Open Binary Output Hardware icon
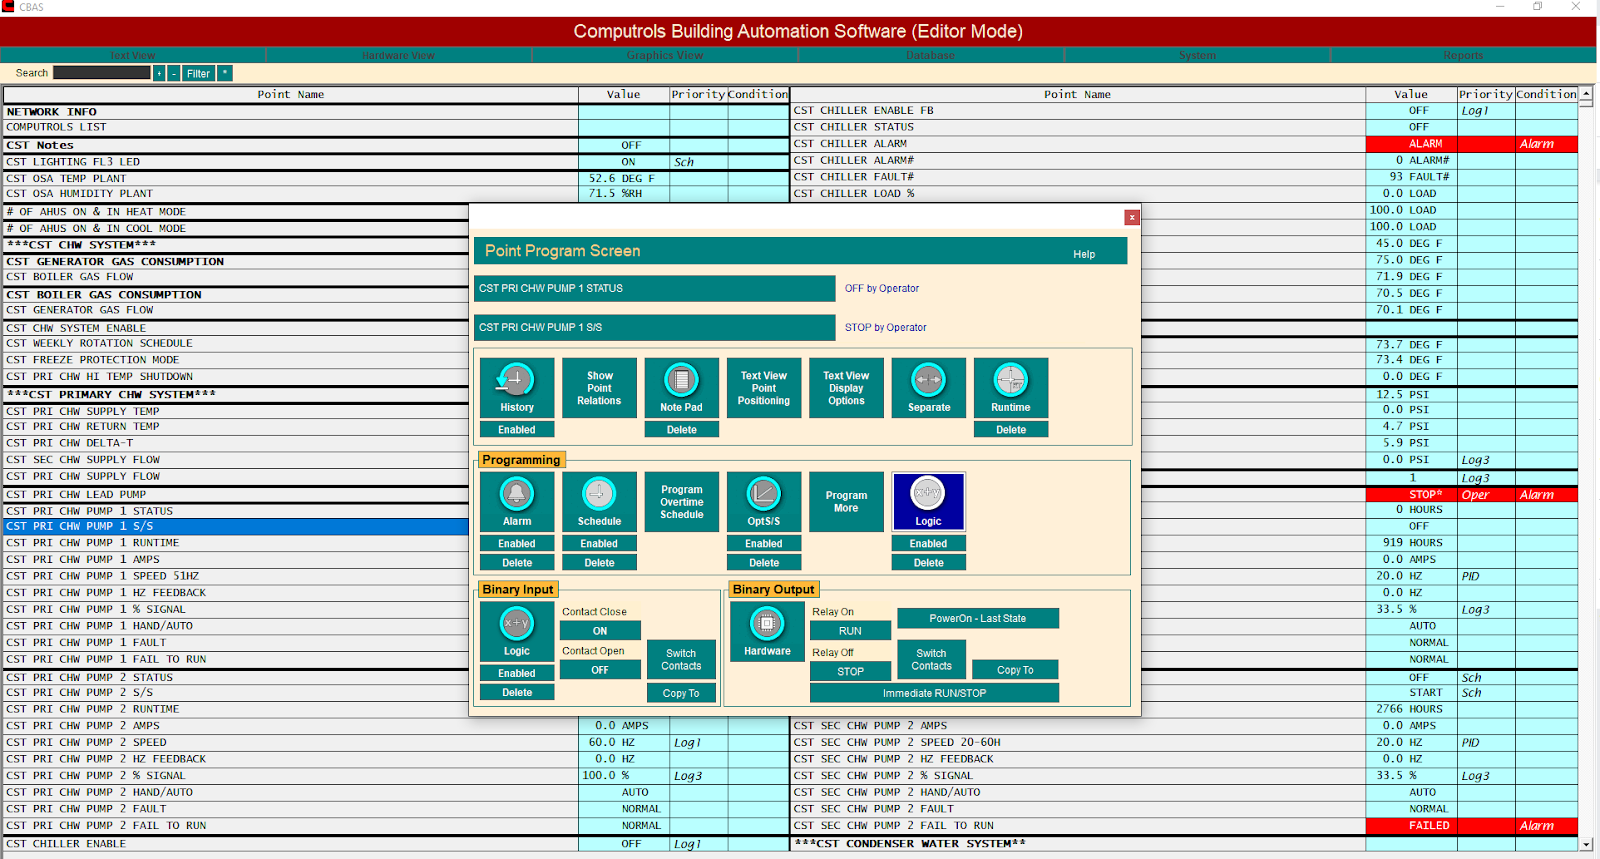 pyautogui.click(x=767, y=631)
